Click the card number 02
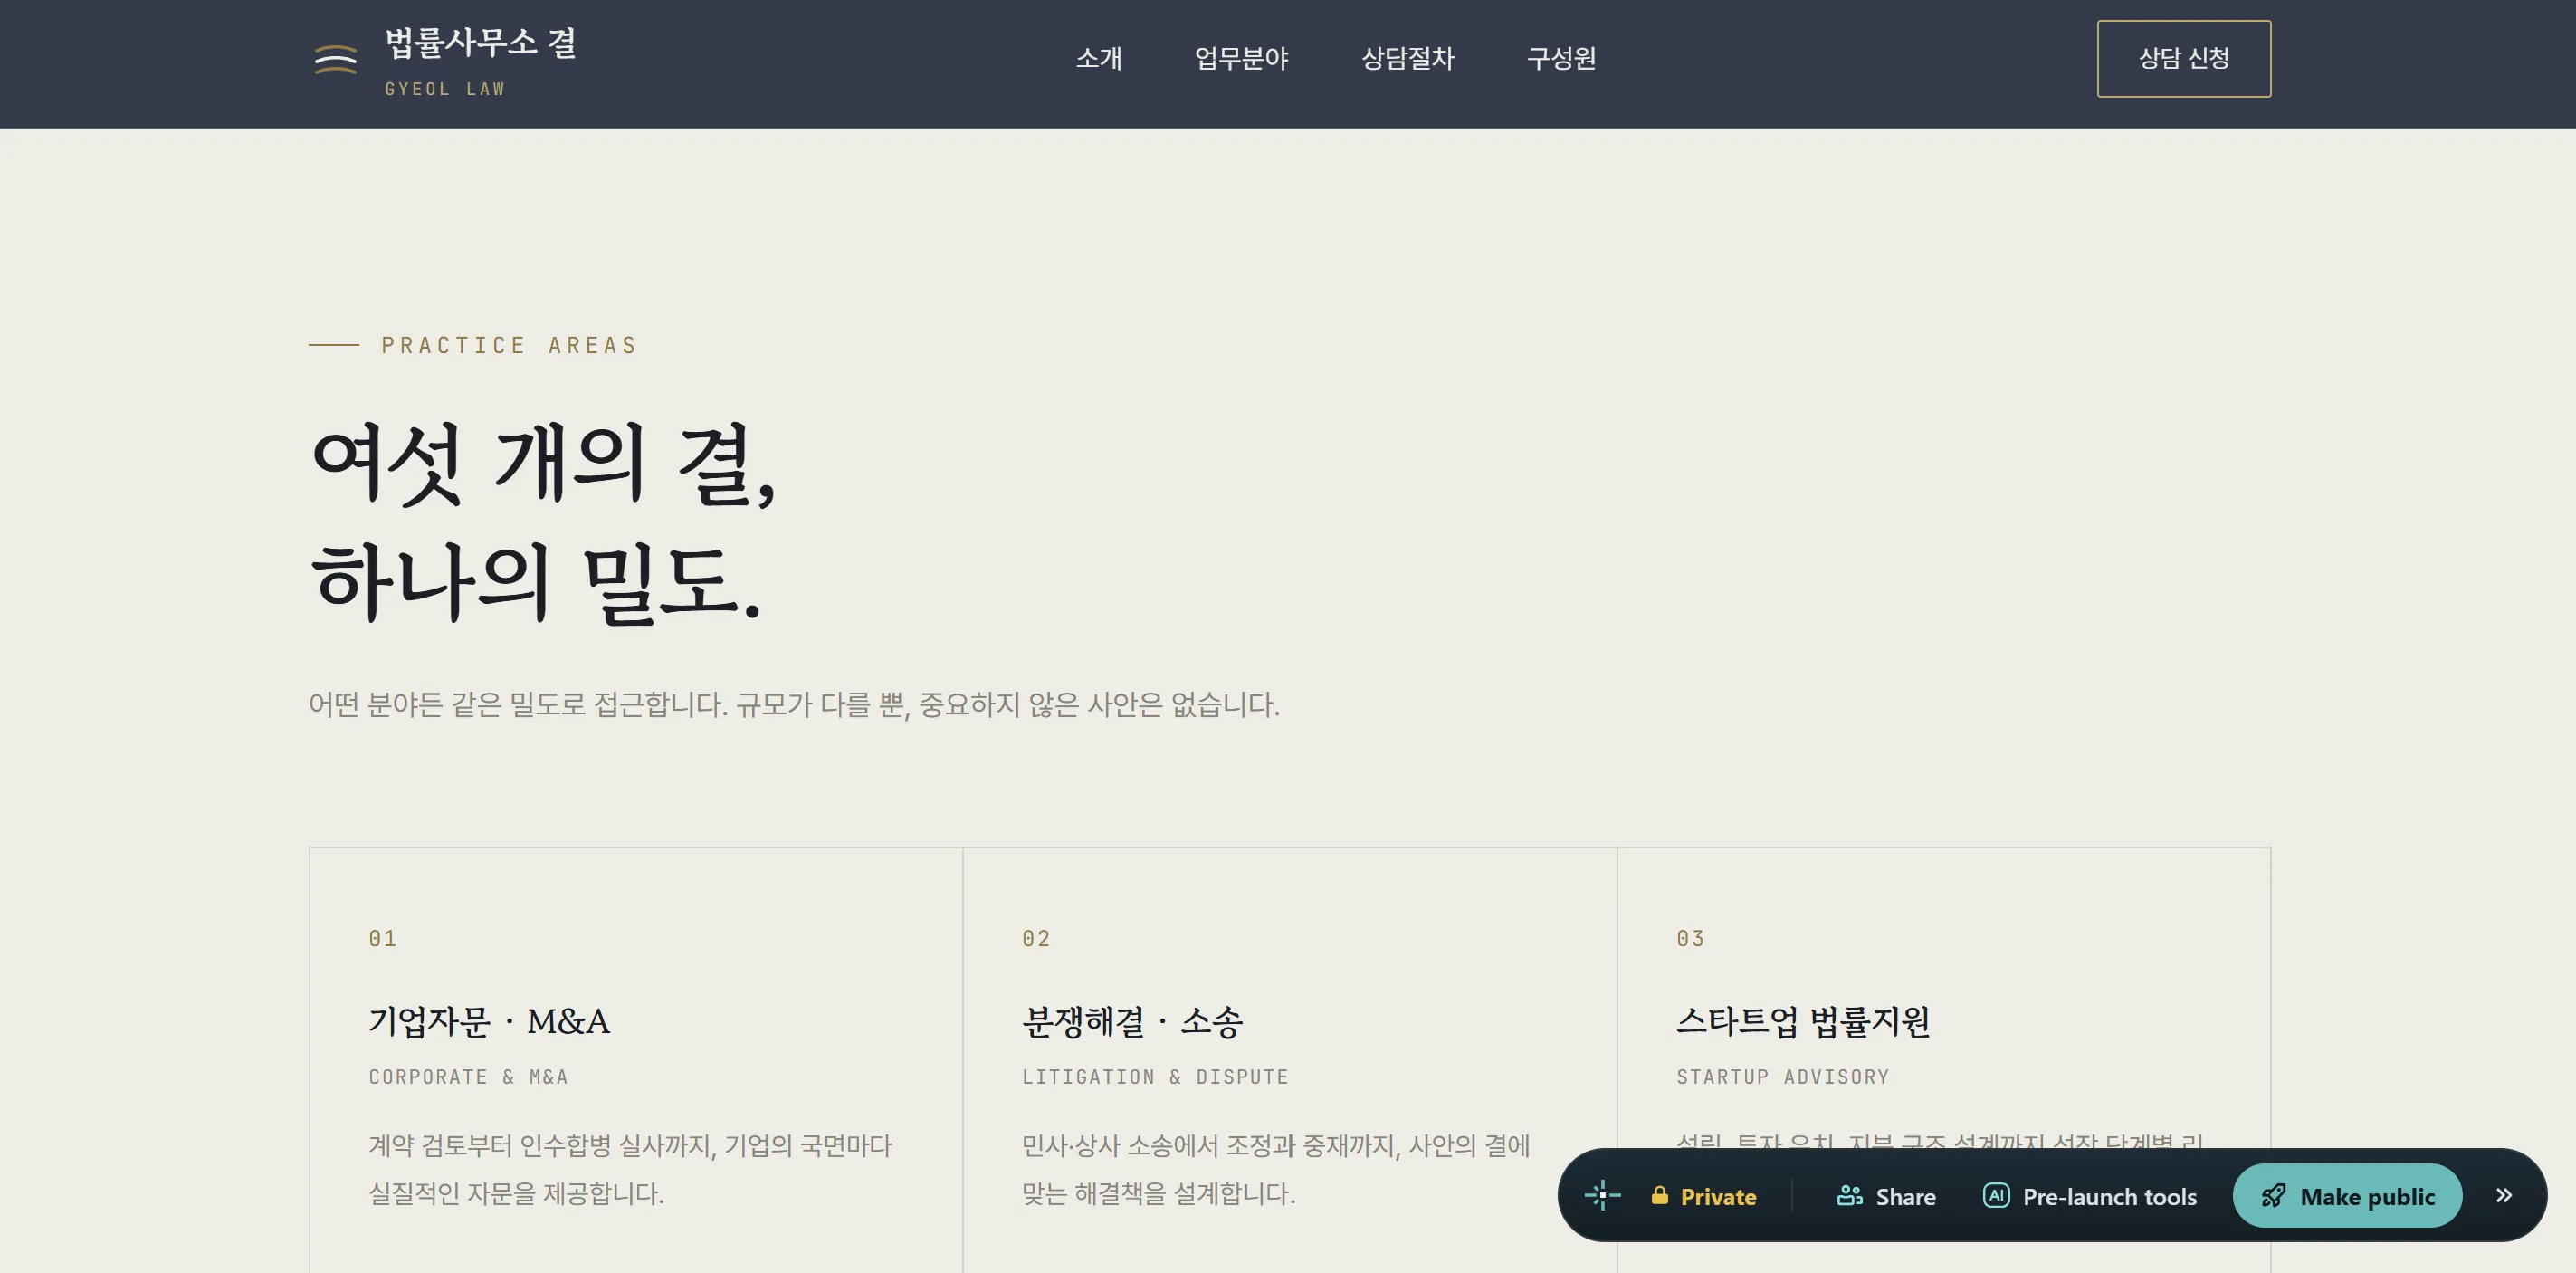The image size is (2576, 1273). pyautogui.click(x=1036, y=938)
